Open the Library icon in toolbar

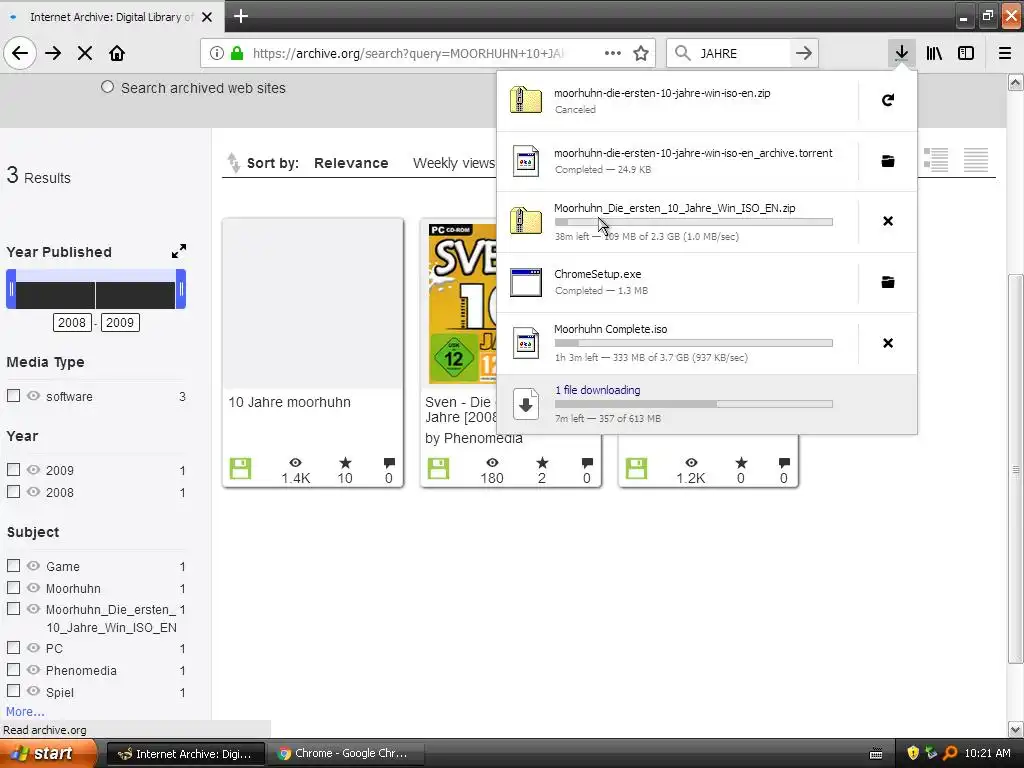click(934, 53)
